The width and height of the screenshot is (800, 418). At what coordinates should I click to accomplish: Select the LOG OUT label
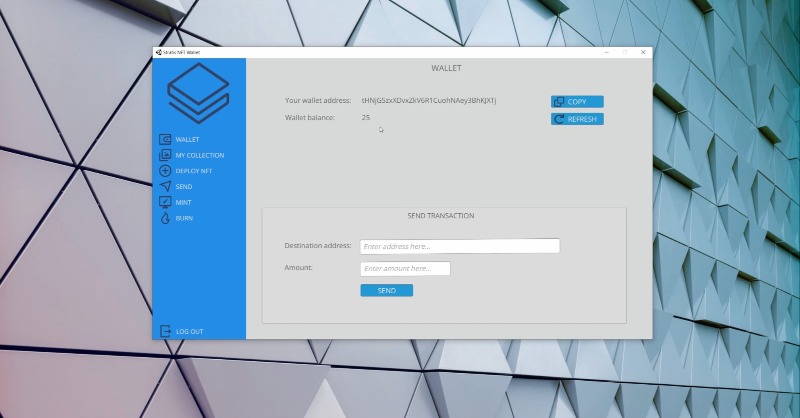pos(189,332)
